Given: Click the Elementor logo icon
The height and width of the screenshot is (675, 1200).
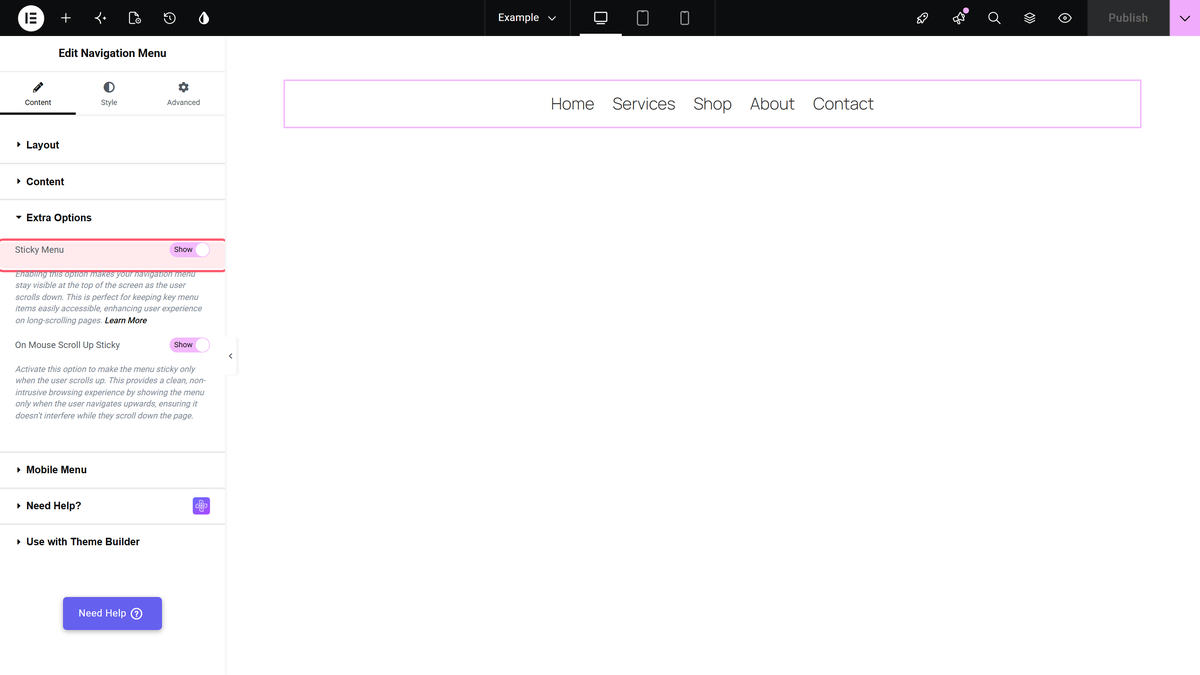Looking at the screenshot, I should (x=31, y=18).
